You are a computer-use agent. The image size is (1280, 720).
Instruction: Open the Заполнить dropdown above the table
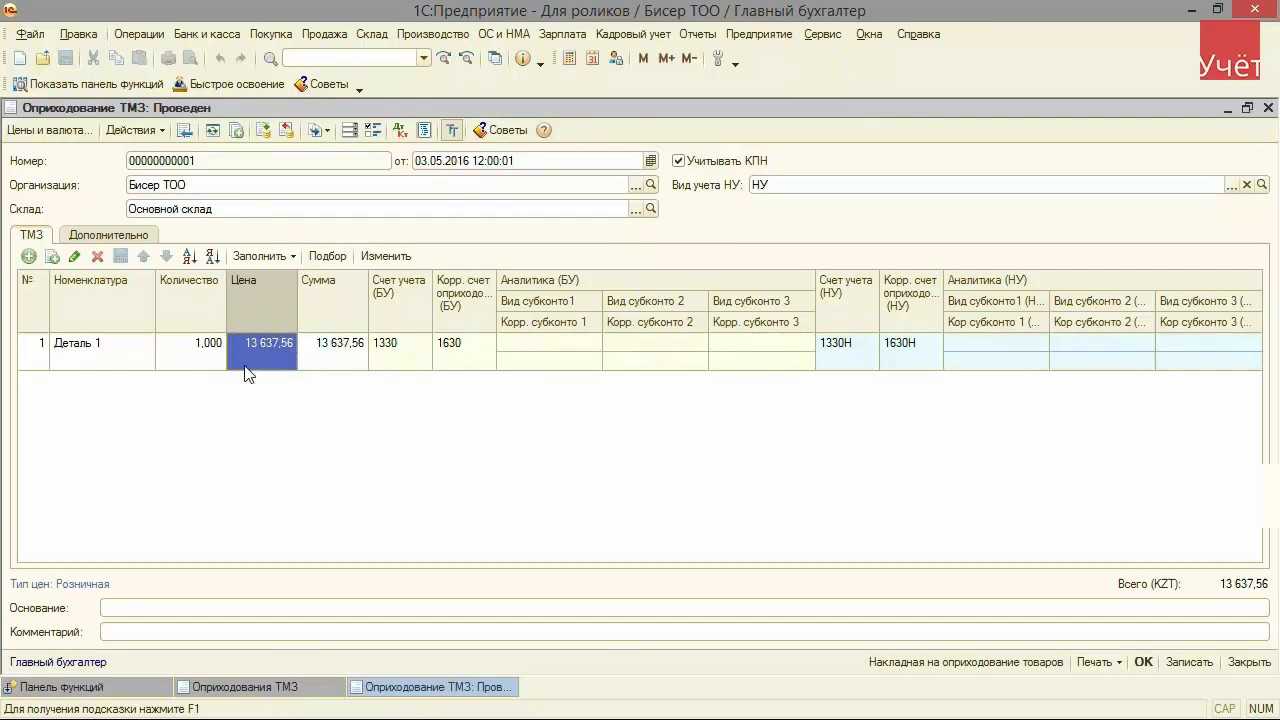pos(264,256)
